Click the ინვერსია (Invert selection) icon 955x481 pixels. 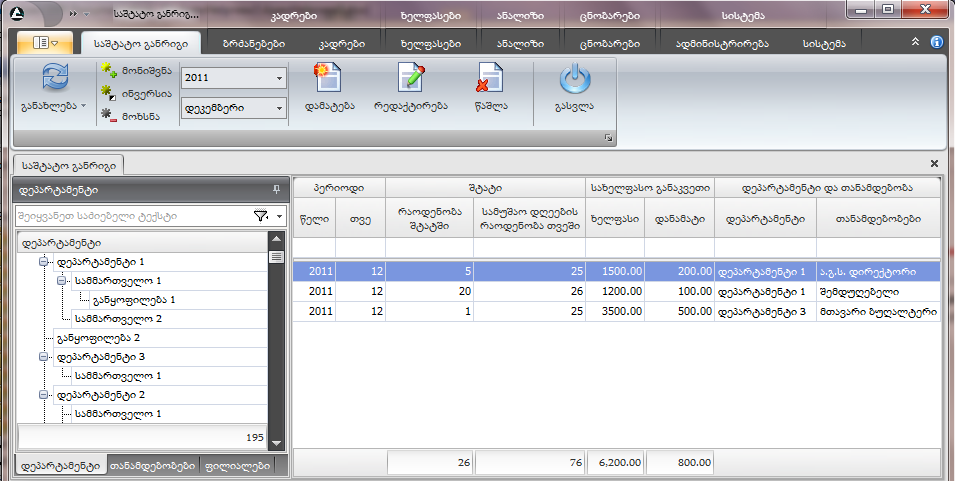point(110,93)
